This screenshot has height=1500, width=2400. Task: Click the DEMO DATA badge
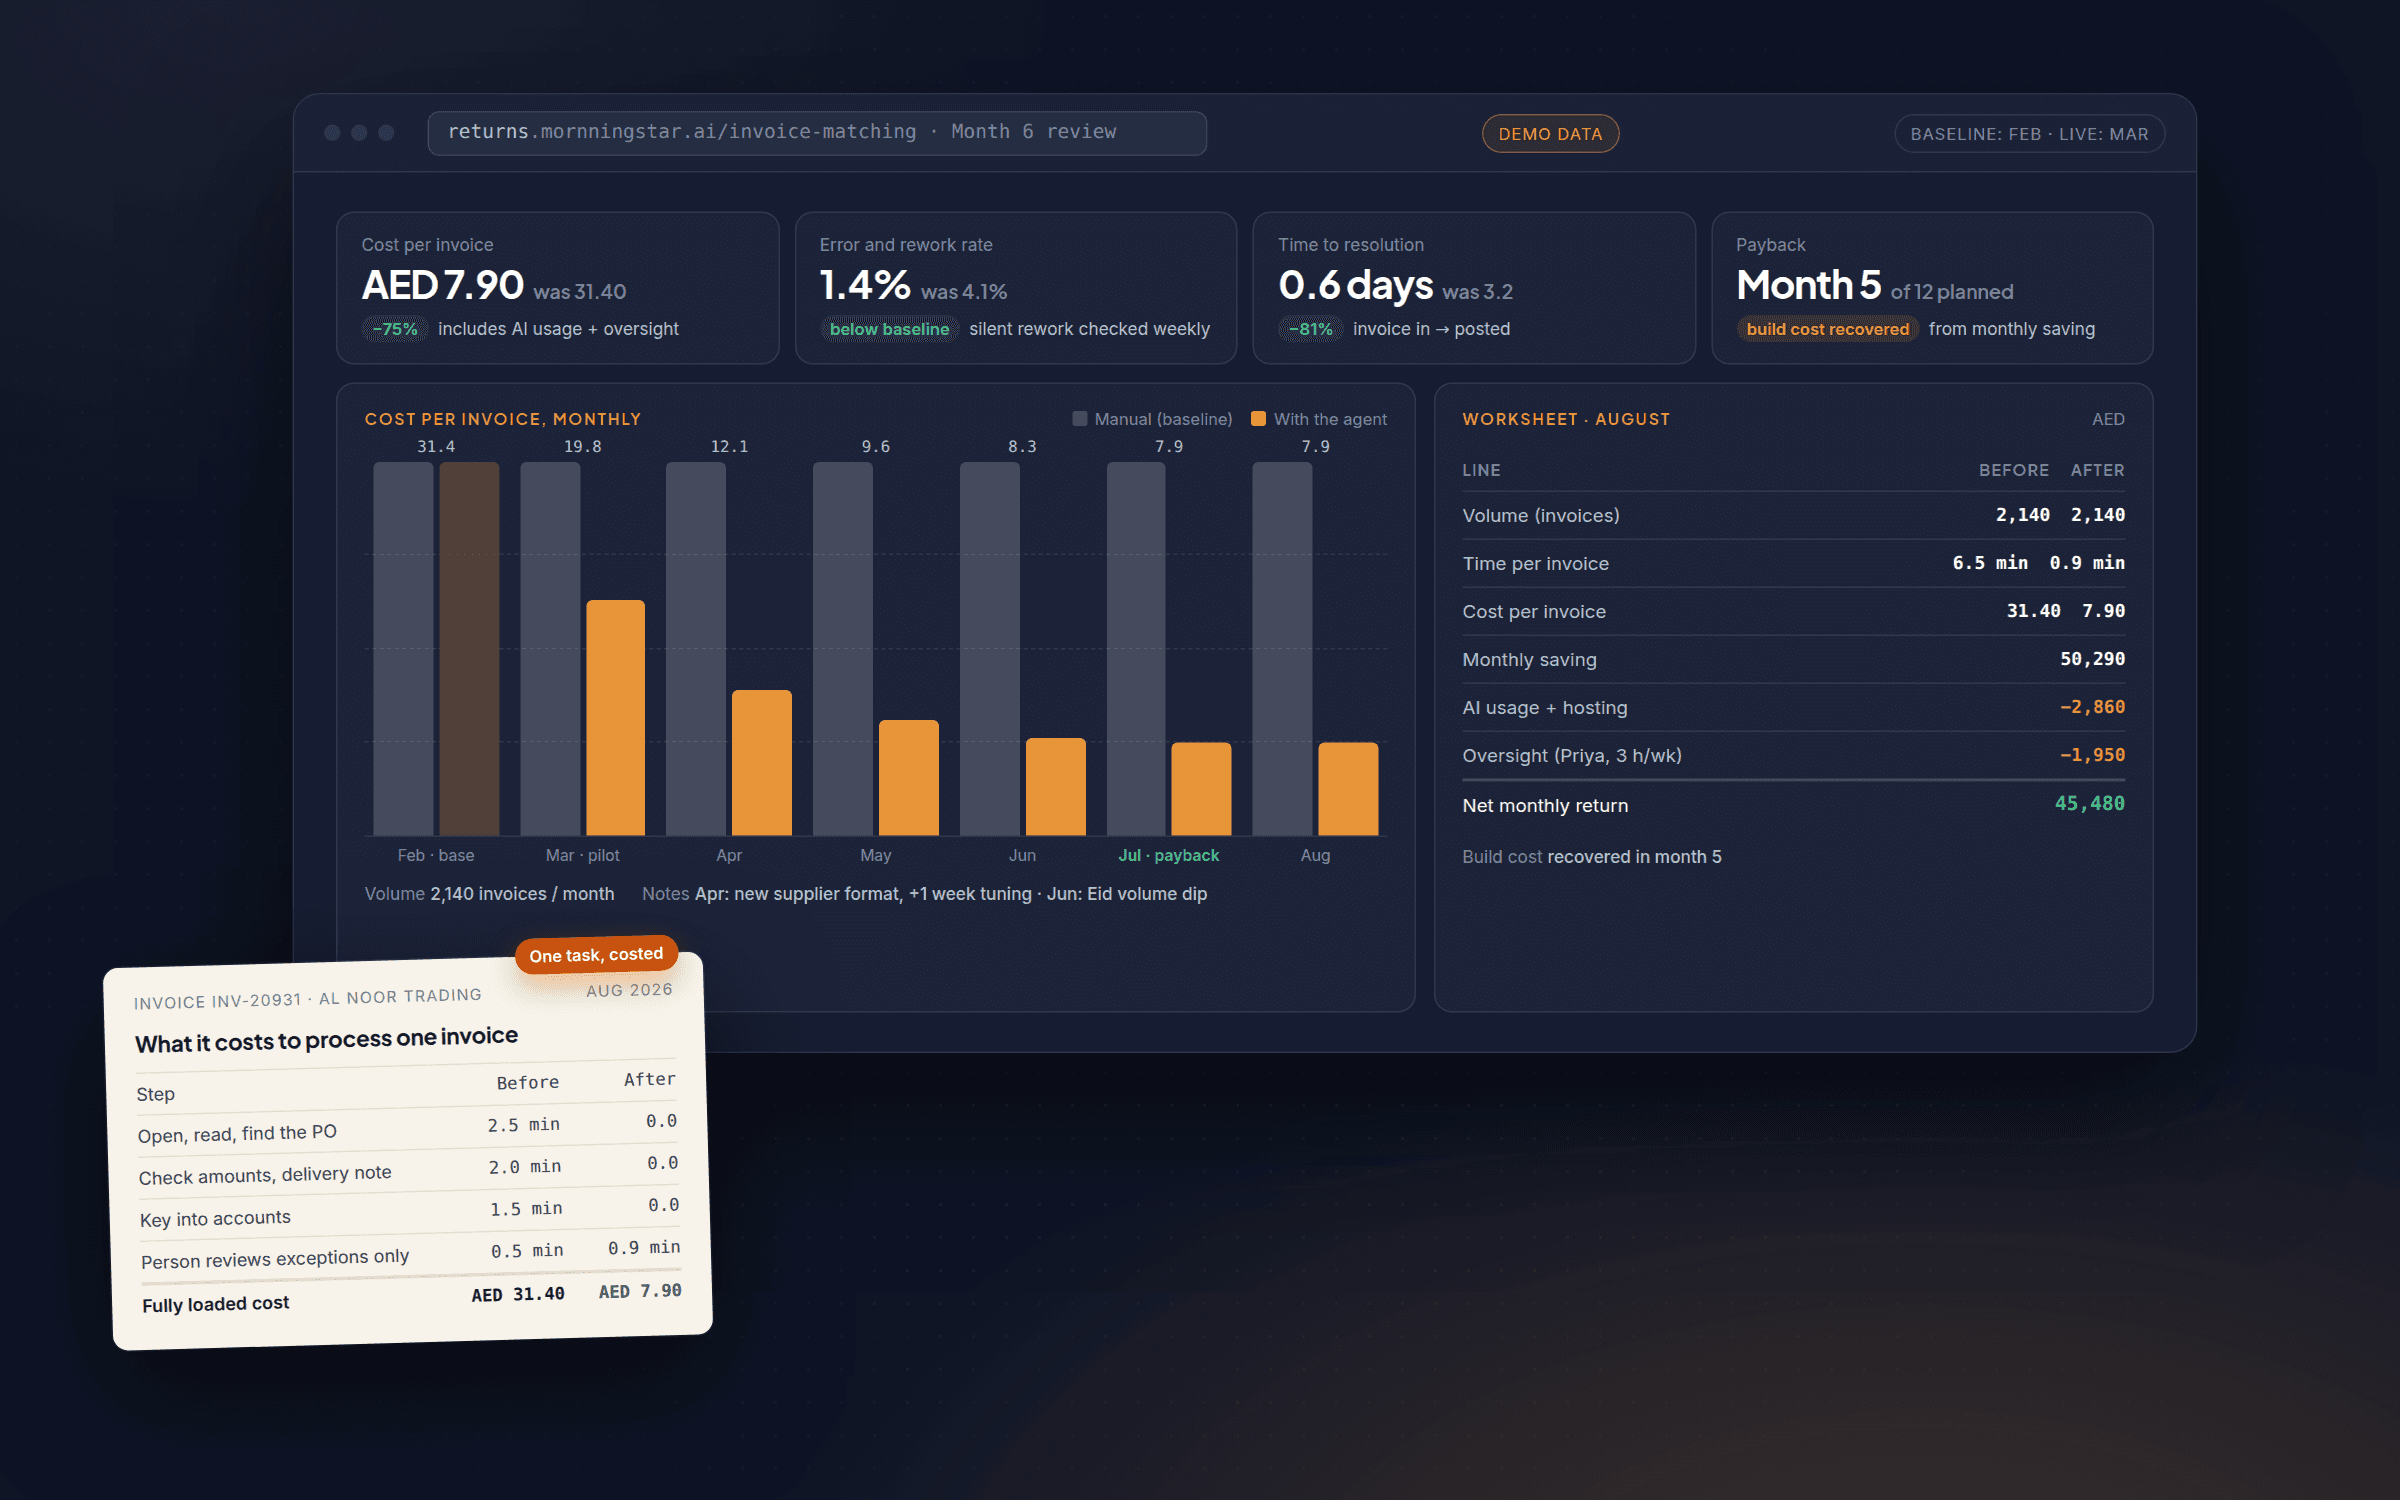(x=1550, y=134)
